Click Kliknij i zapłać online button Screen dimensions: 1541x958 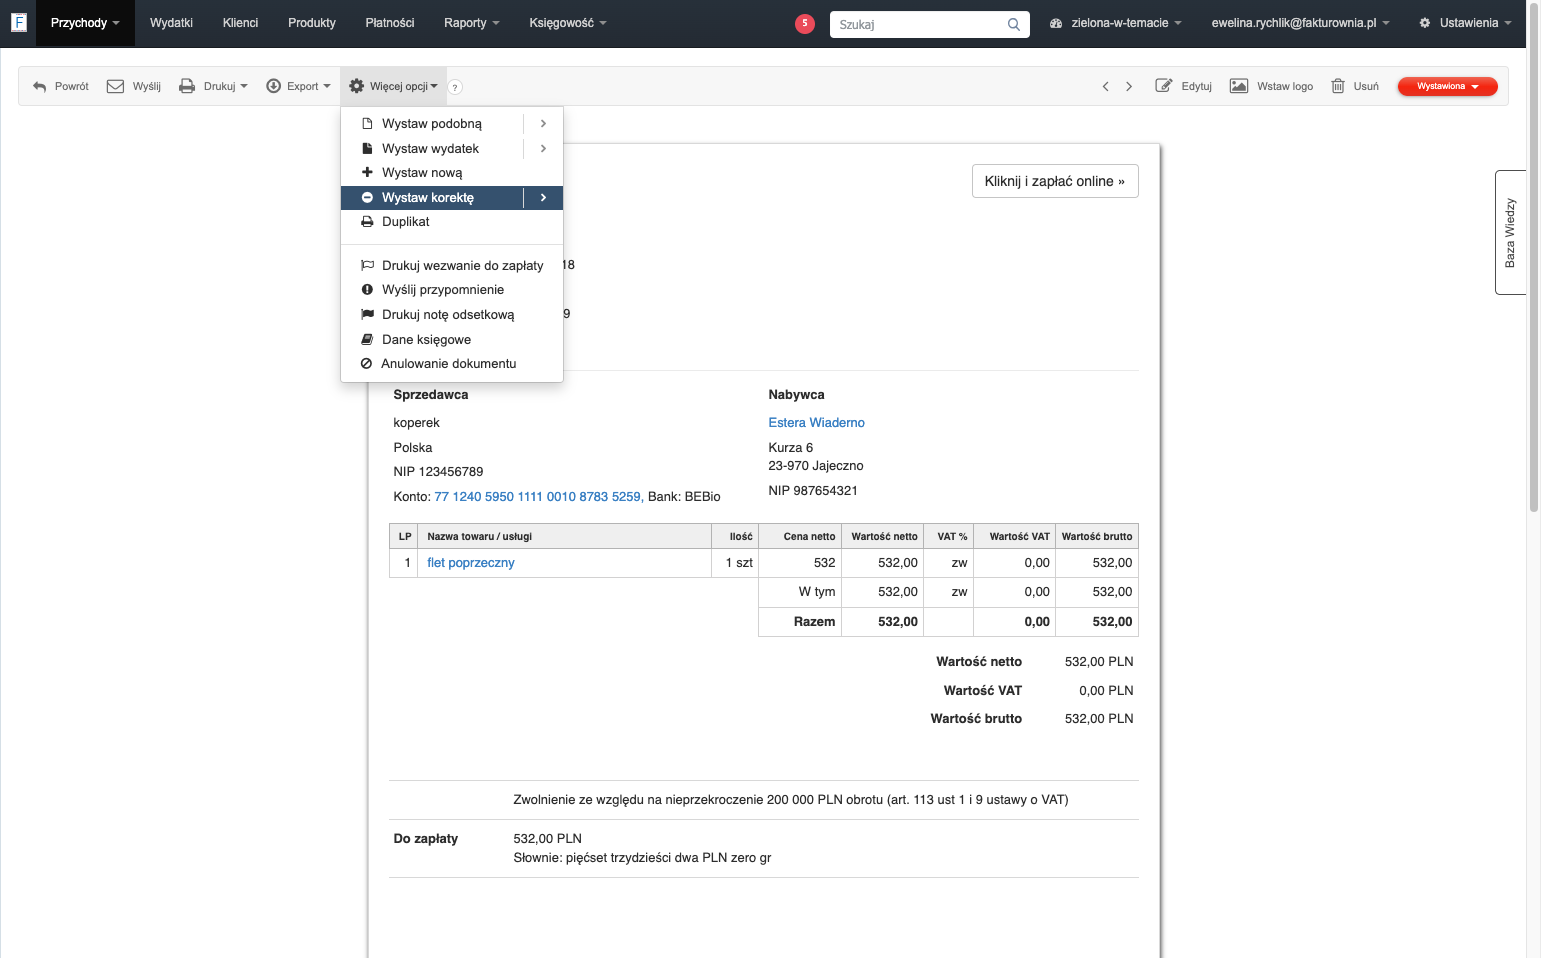pyautogui.click(x=1055, y=181)
